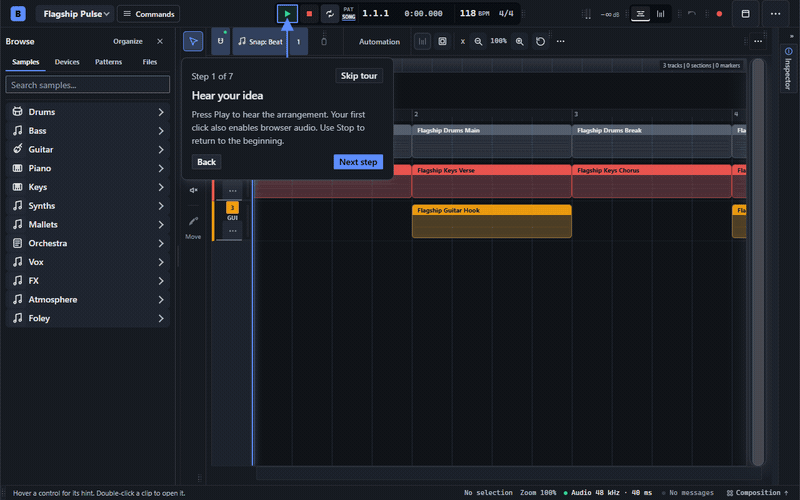Expand the Bass sample category
Image resolution: width=800 pixels, height=500 pixels.
pyautogui.click(x=88, y=131)
